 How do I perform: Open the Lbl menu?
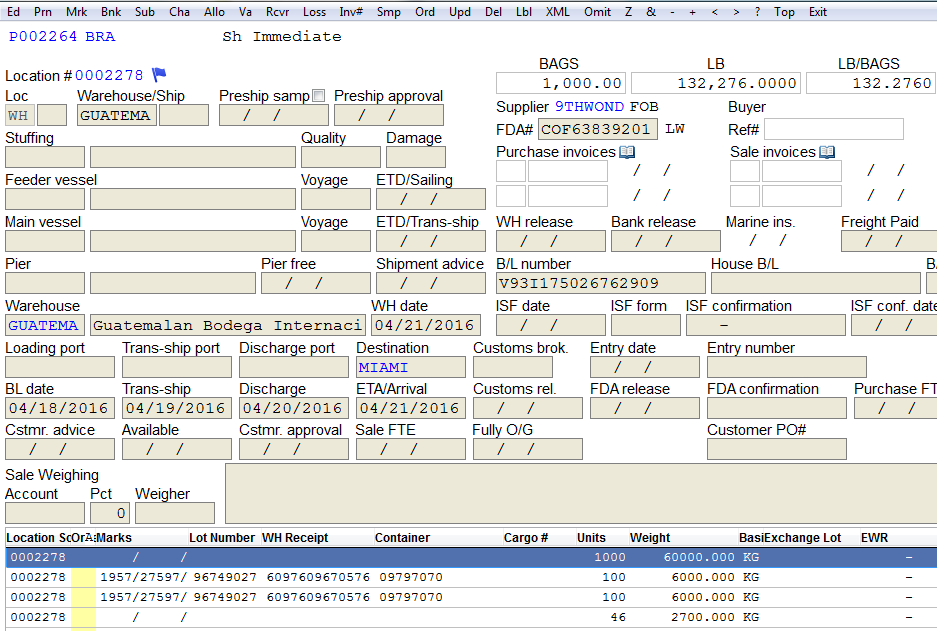coord(524,12)
